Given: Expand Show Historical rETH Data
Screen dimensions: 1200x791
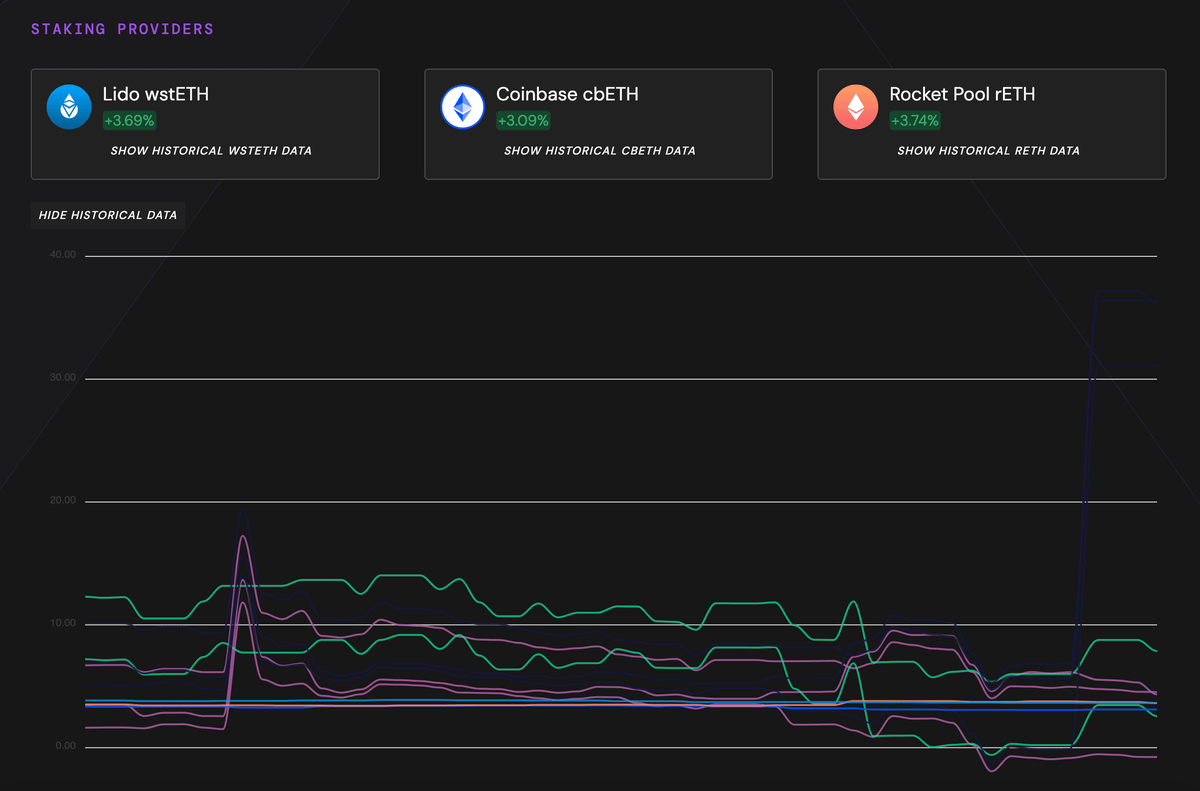Looking at the screenshot, I should click(988, 151).
